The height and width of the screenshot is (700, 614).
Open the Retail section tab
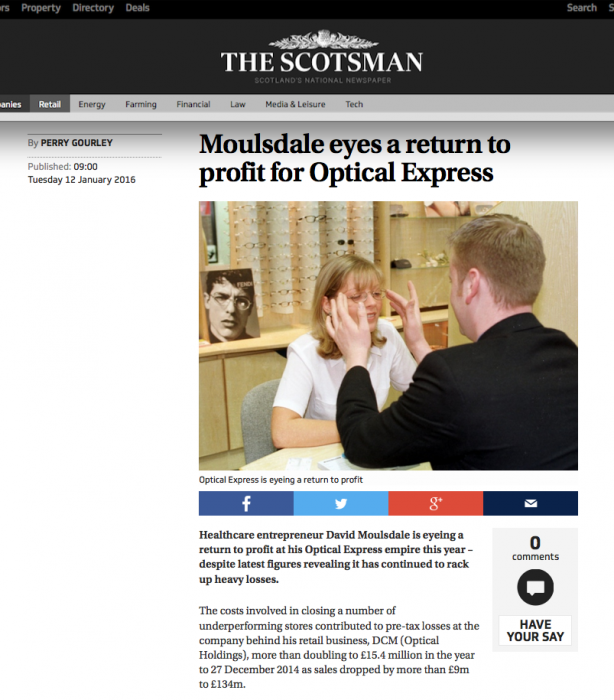point(50,104)
